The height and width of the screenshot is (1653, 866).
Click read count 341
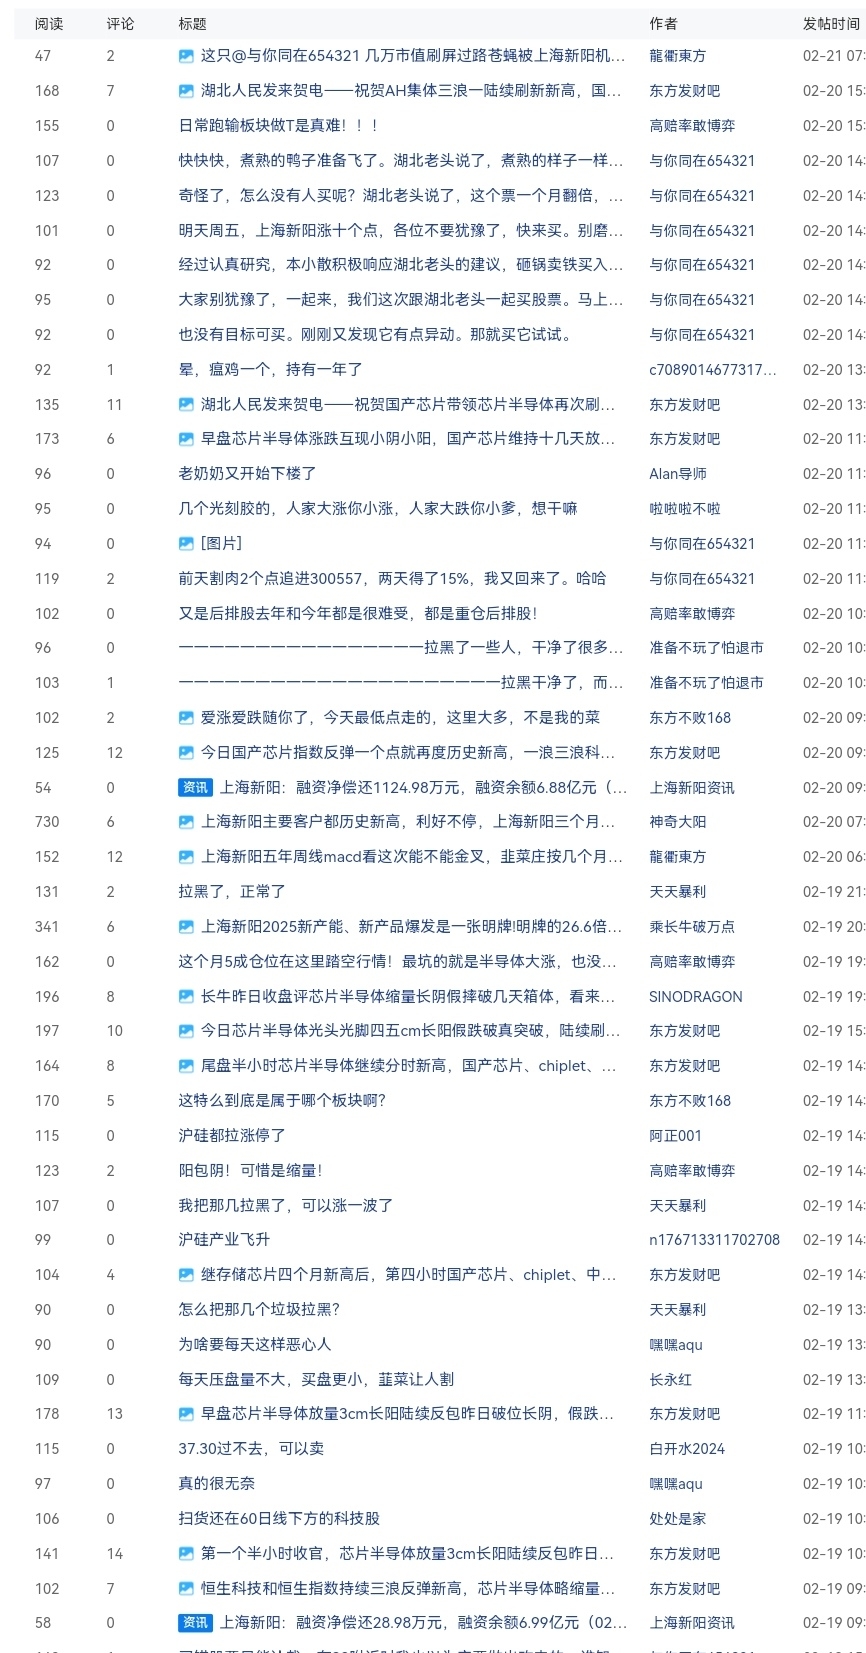coord(47,927)
